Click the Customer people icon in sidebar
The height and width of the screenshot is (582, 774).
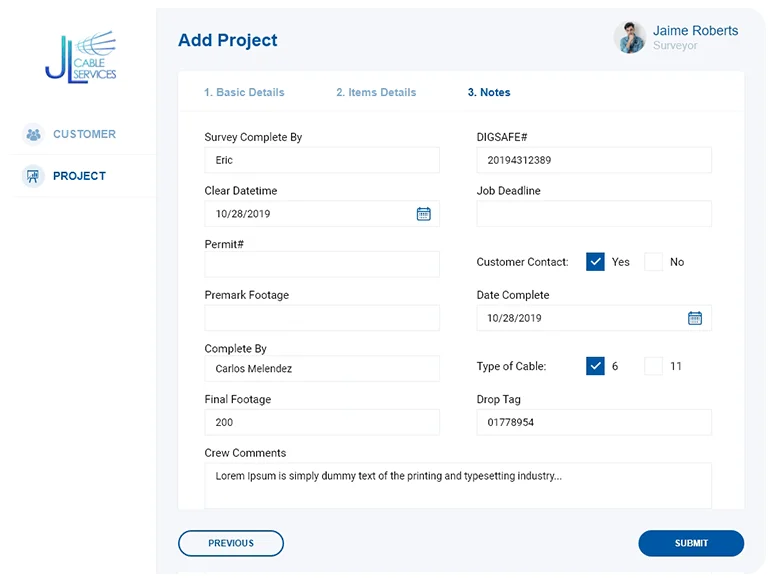[33, 134]
